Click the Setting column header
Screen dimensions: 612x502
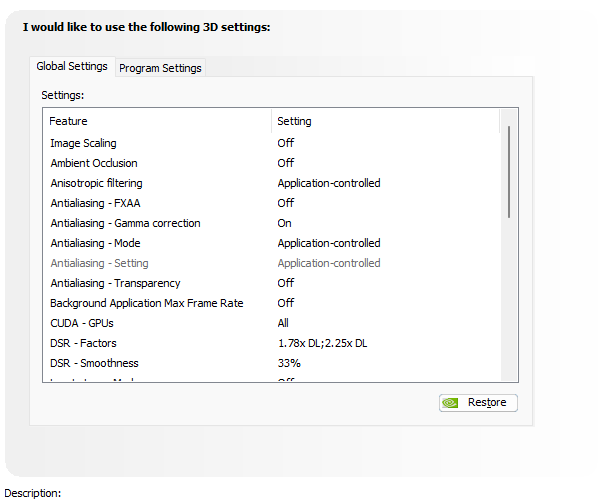point(294,121)
